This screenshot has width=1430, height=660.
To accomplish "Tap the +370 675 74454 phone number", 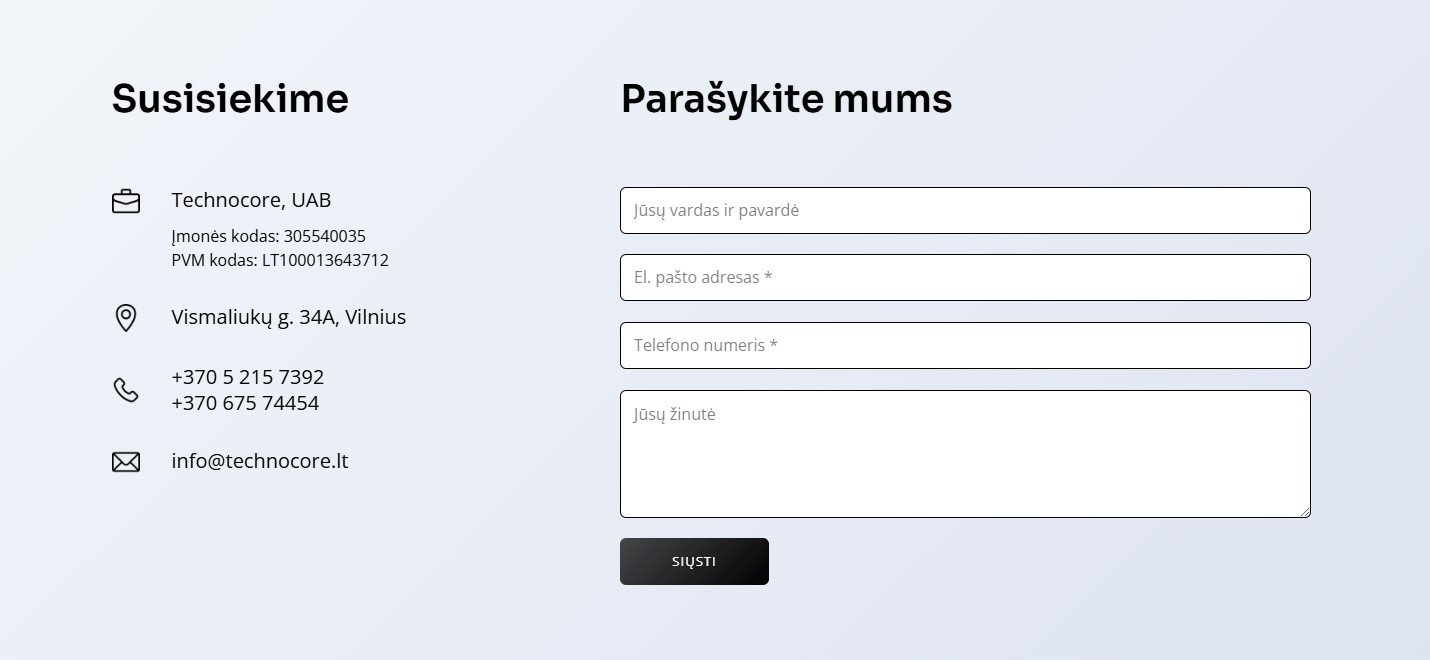I will 245,403.
